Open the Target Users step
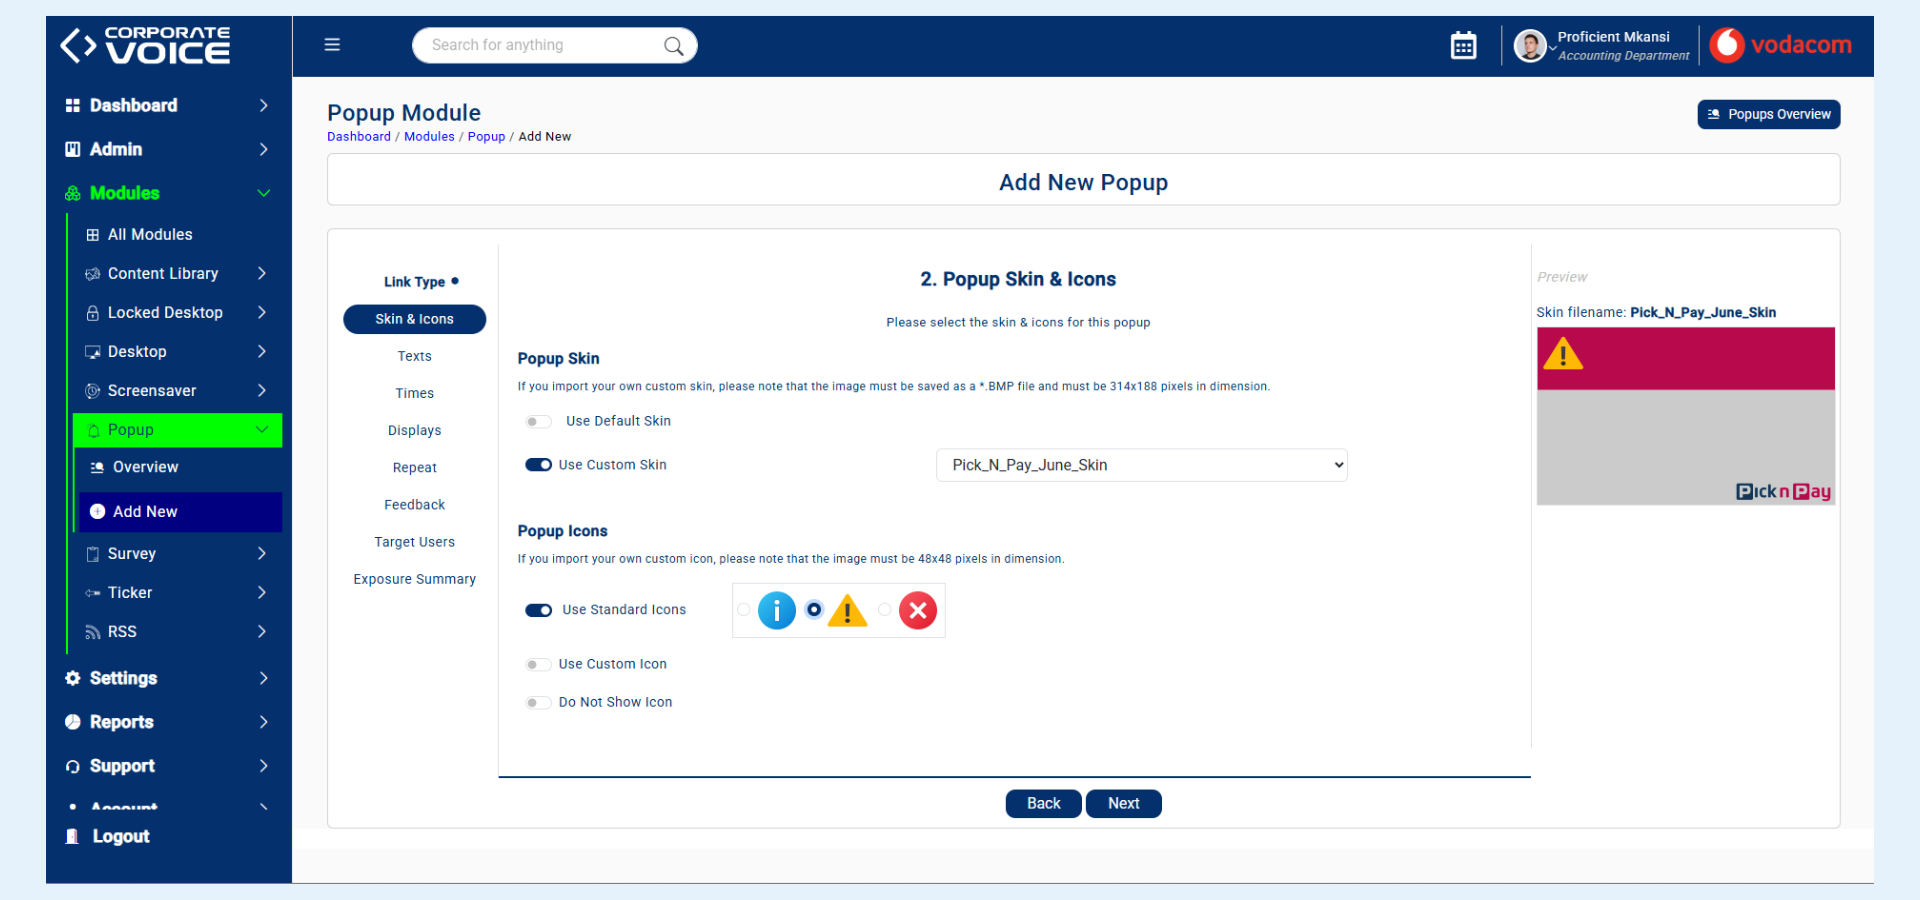This screenshot has height=900, width=1920. pyautogui.click(x=414, y=541)
